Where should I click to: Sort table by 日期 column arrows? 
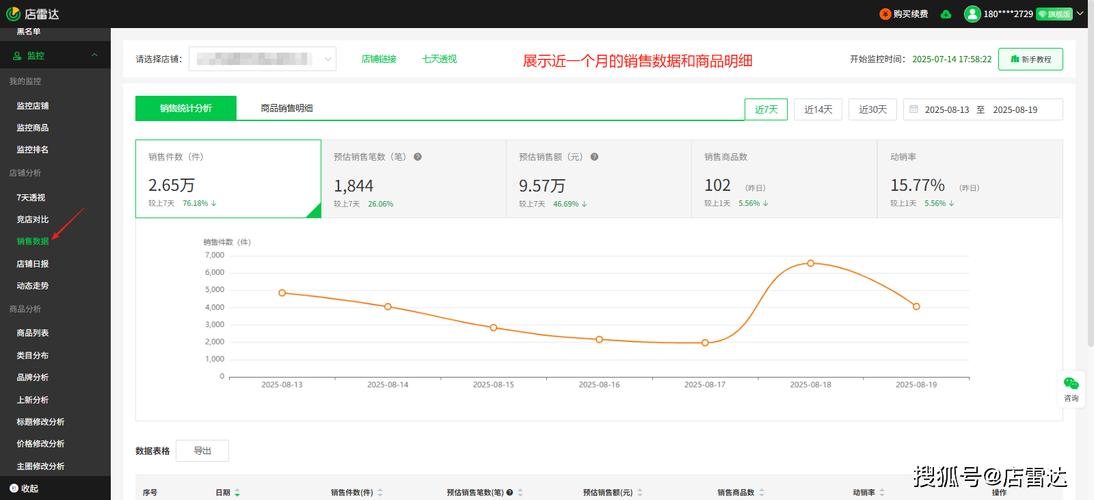click(237, 492)
